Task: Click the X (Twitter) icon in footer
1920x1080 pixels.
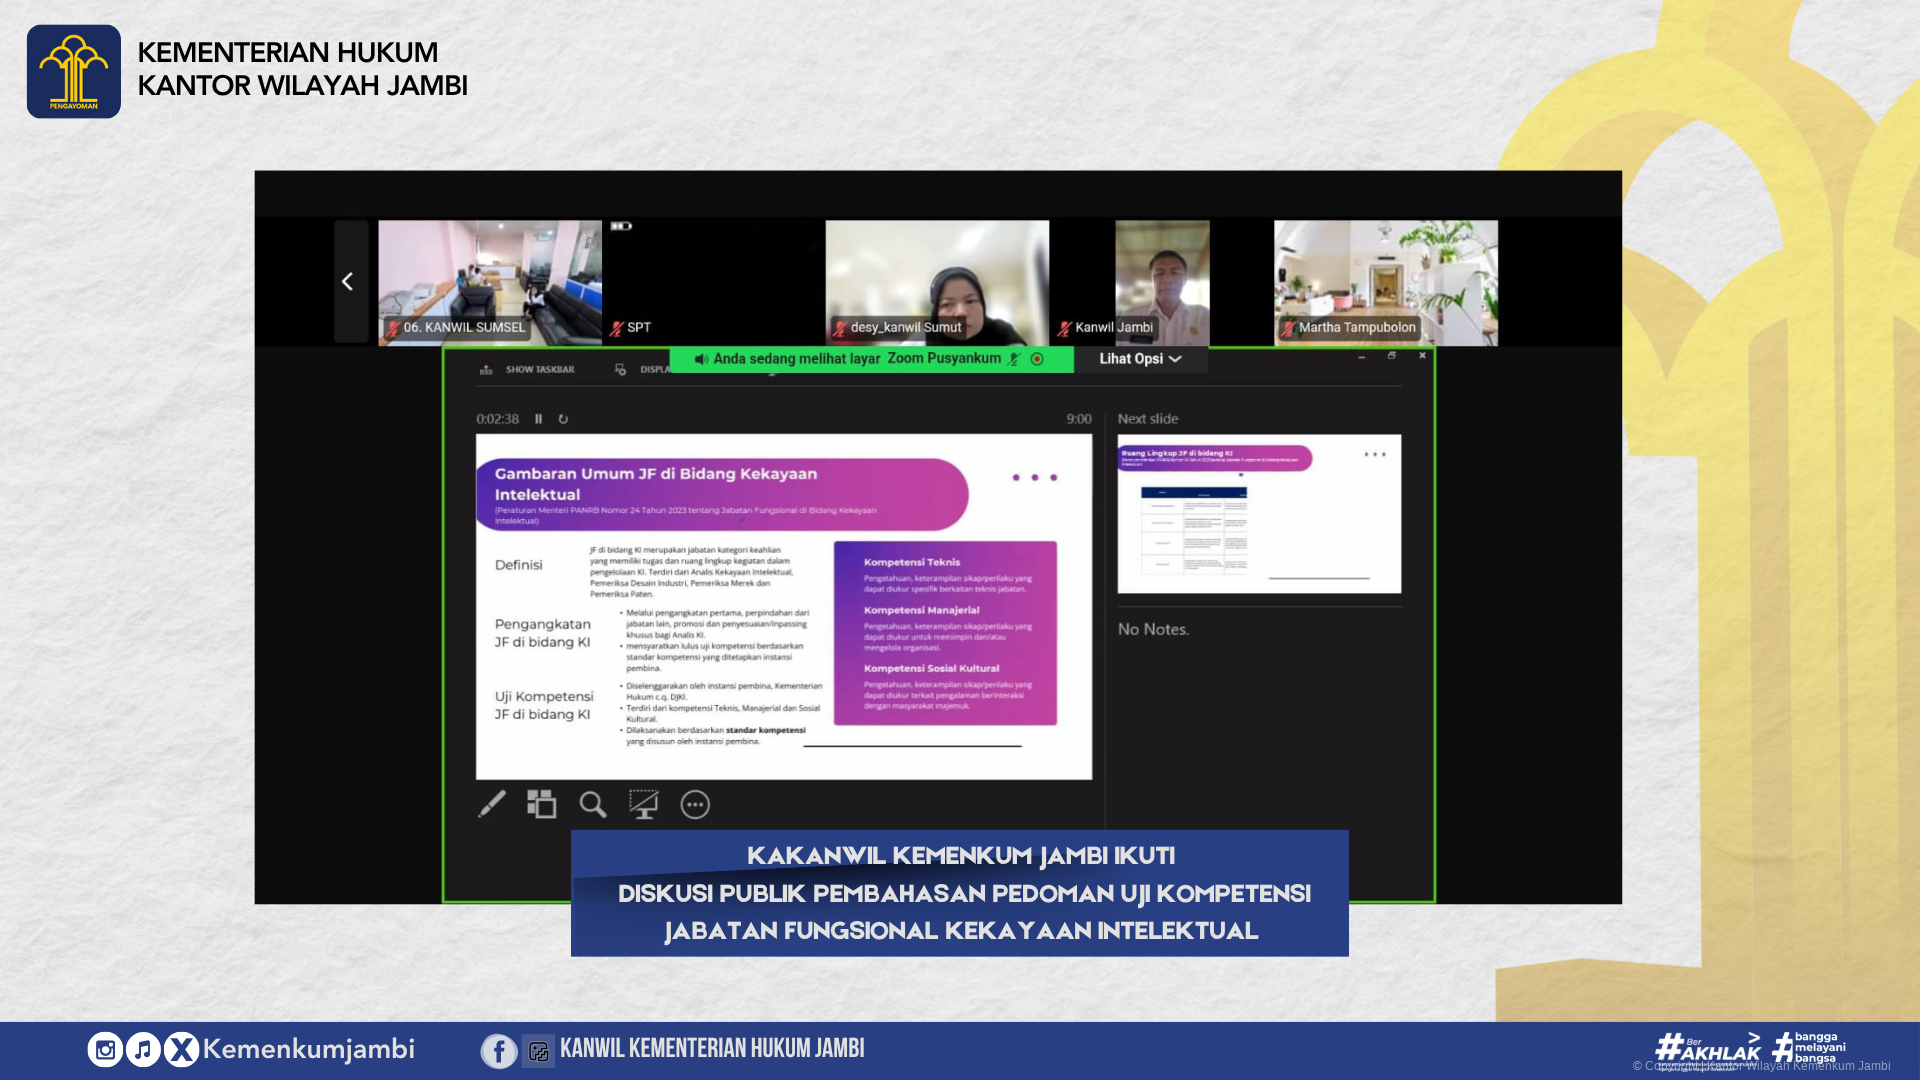Action: click(x=181, y=1049)
